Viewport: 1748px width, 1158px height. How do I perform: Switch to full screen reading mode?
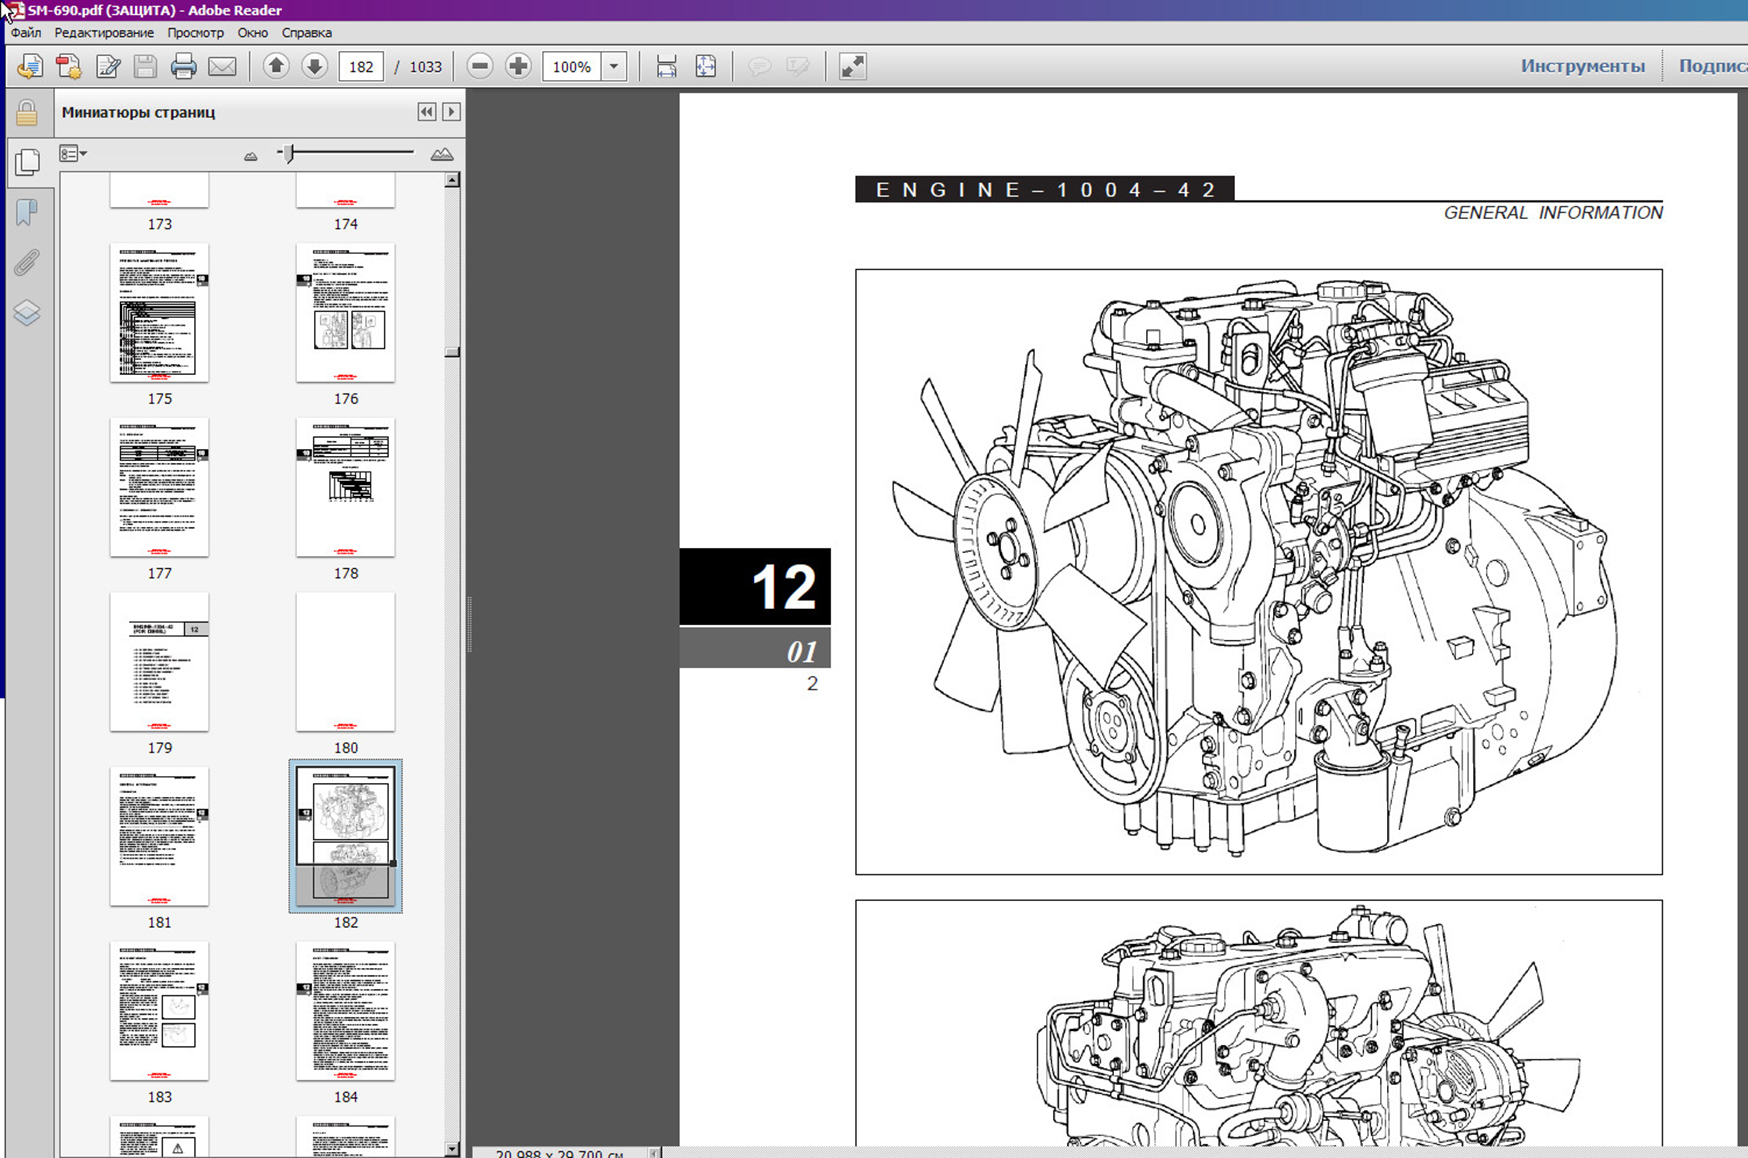click(x=852, y=67)
